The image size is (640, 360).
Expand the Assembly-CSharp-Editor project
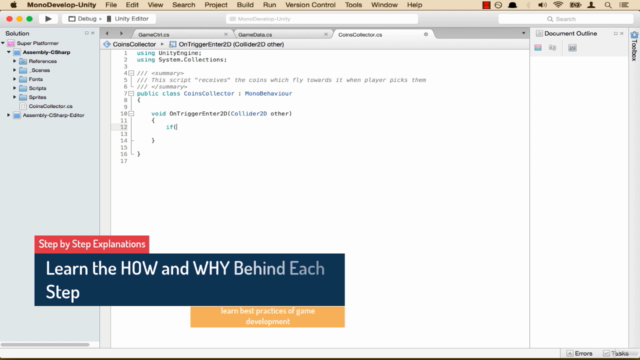click(9, 115)
